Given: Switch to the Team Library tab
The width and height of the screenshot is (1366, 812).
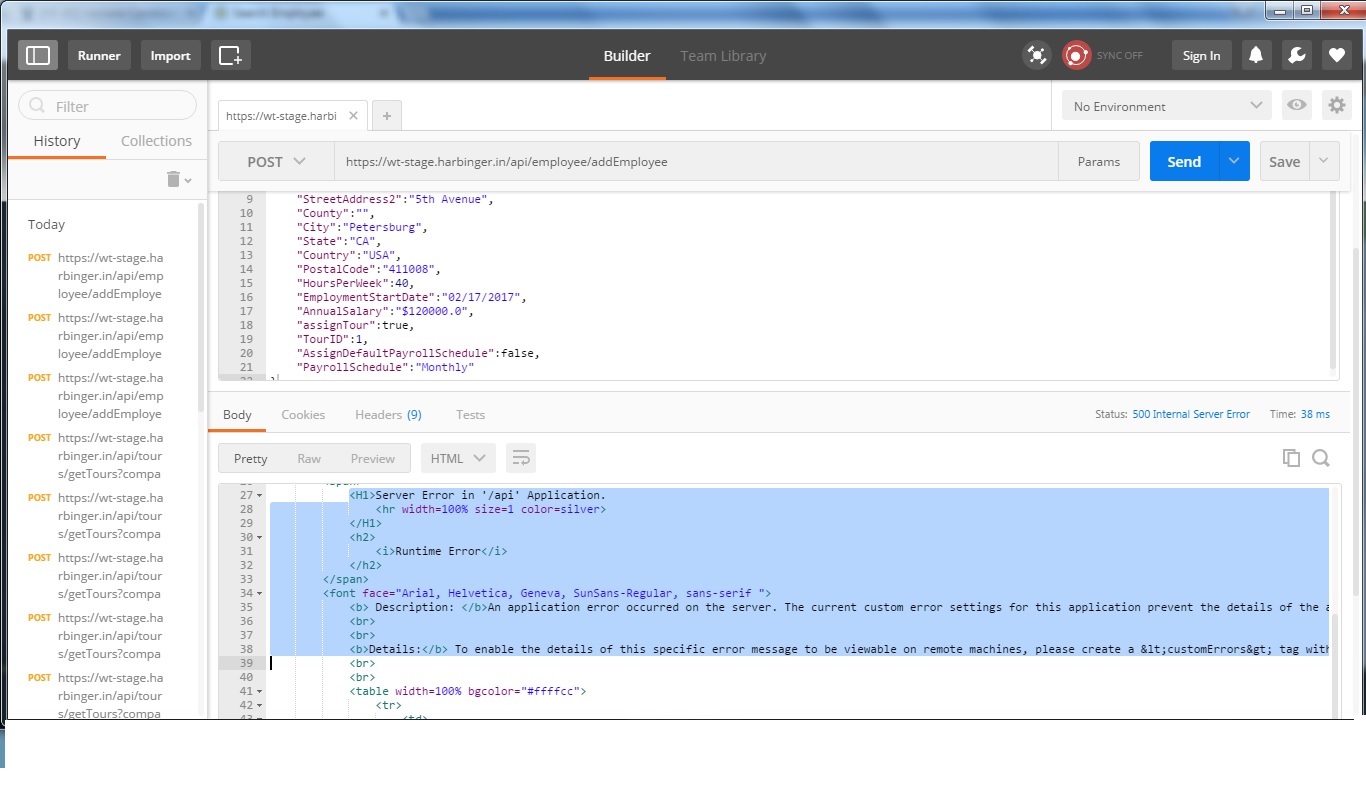Looking at the screenshot, I should [723, 56].
